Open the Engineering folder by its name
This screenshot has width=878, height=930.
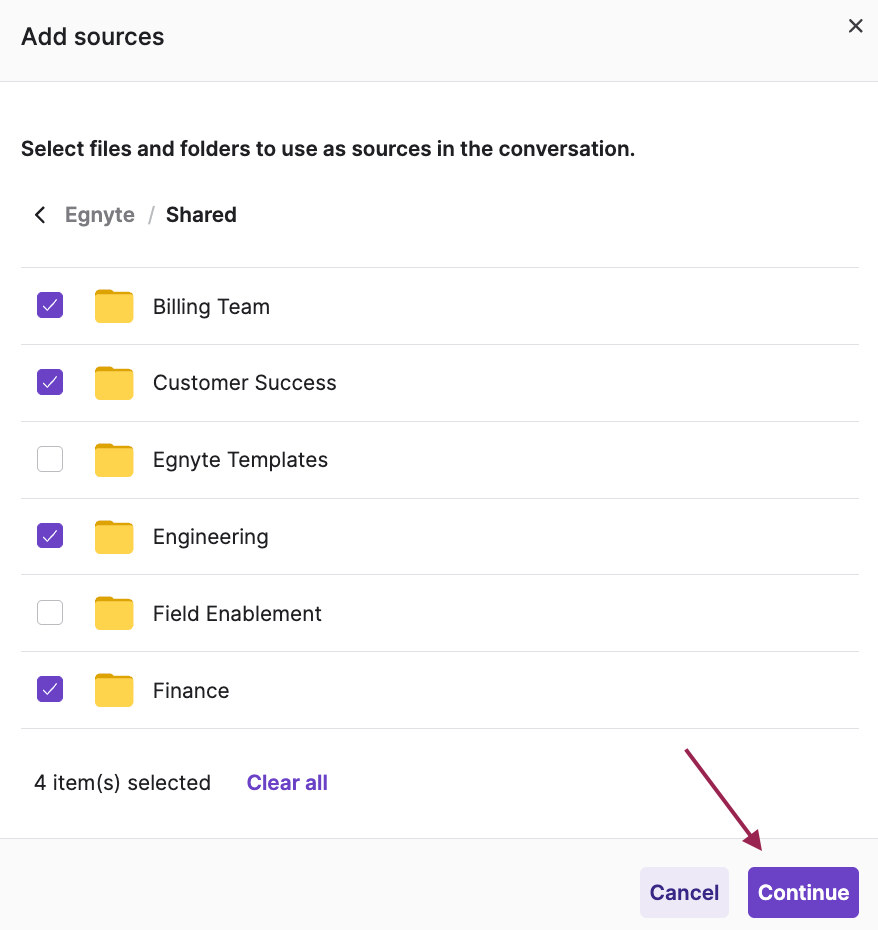click(210, 537)
